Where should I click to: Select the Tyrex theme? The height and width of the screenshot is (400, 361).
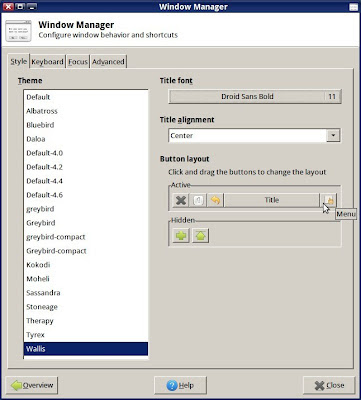click(x=86, y=335)
